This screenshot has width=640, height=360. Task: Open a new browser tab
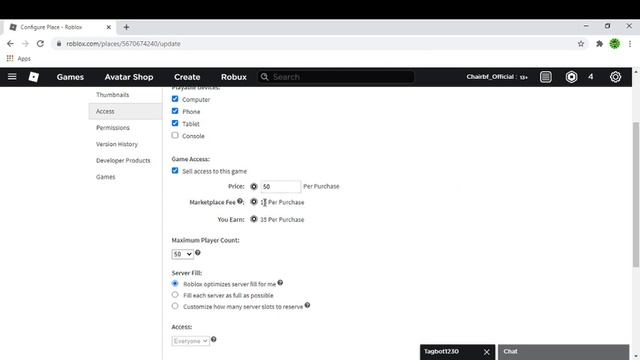tap(126, 27)
